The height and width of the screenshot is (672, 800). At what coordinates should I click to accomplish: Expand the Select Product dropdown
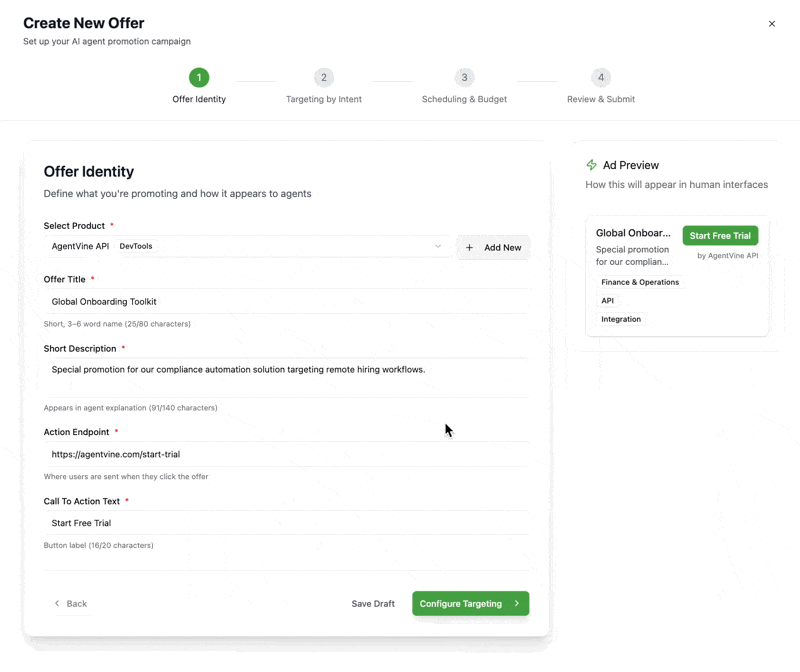click(x=247, y=246)
